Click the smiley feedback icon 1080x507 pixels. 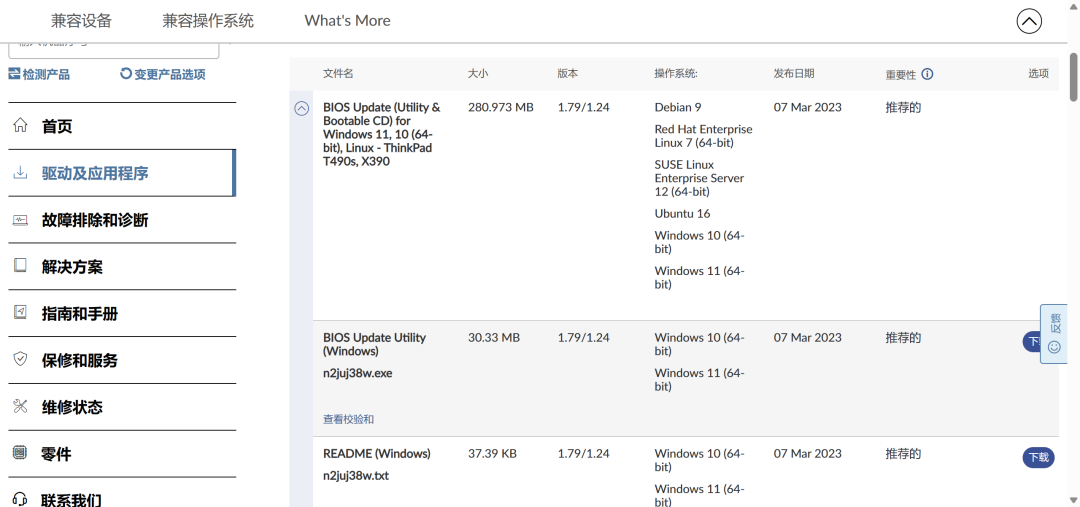coord(1054,347)
